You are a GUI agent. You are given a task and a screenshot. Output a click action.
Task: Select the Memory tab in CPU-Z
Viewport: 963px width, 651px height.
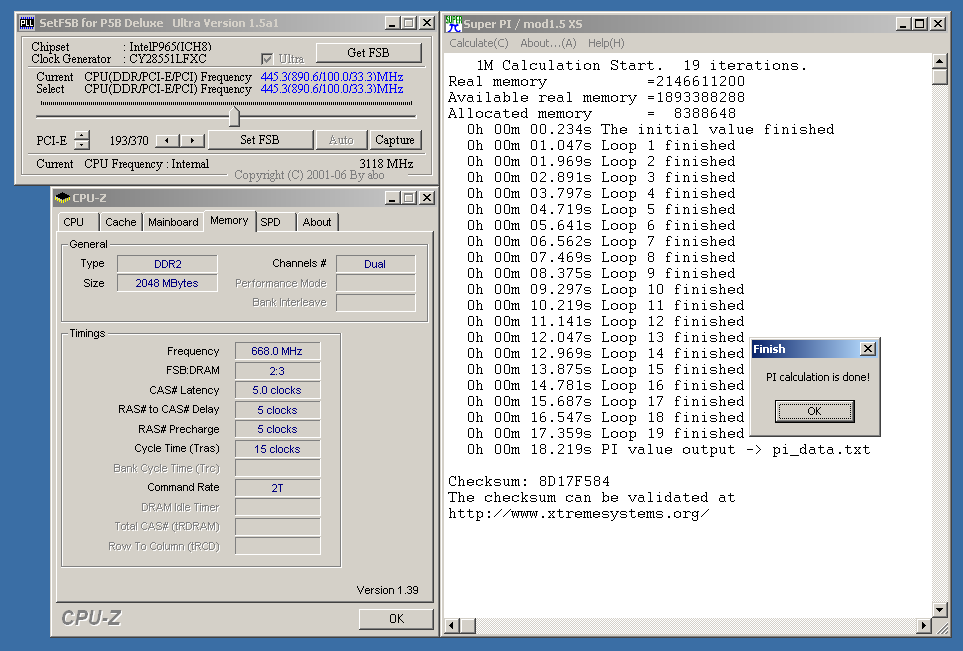pyautogui.click(x=229, y=220)
